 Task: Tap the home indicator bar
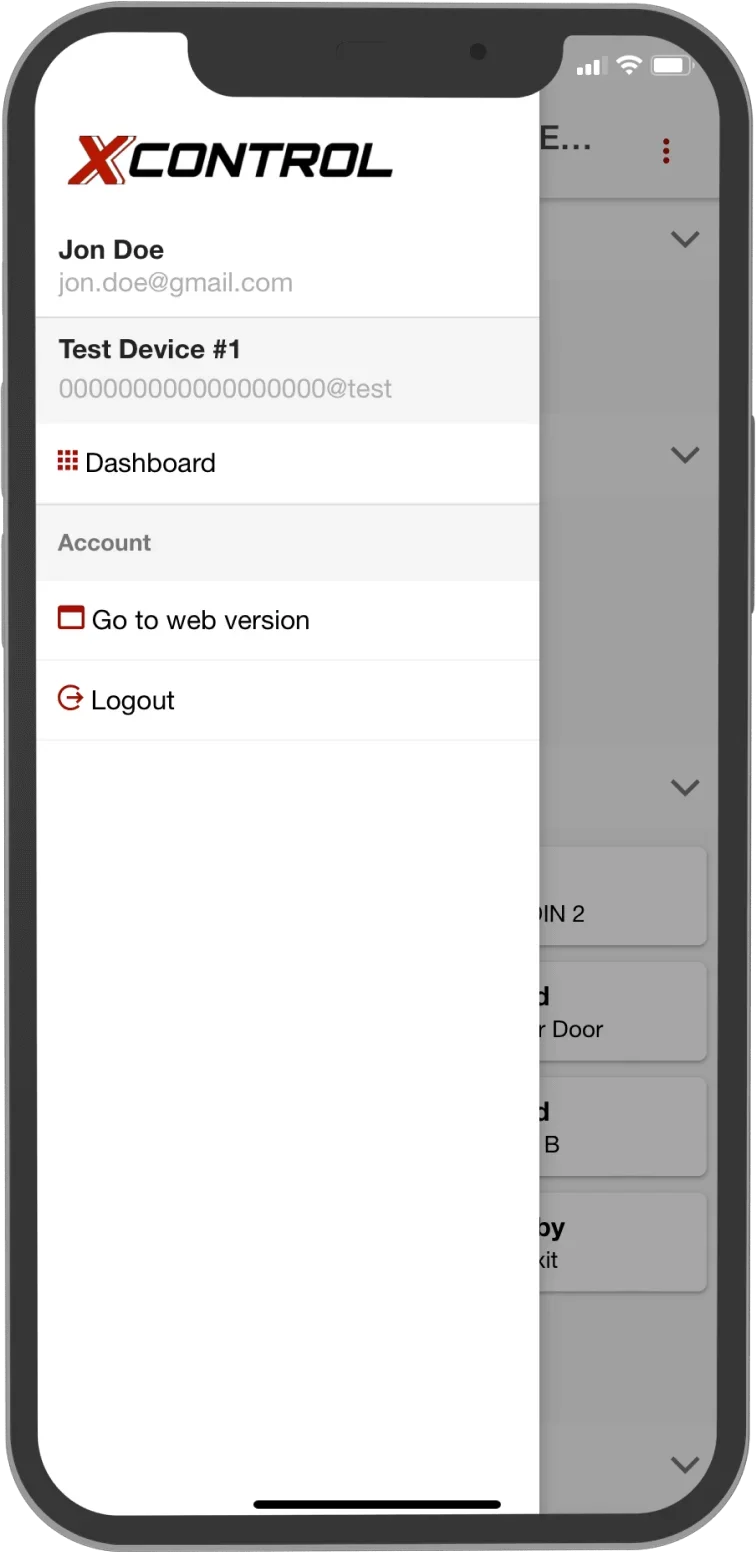click(x=377, y=1504)
